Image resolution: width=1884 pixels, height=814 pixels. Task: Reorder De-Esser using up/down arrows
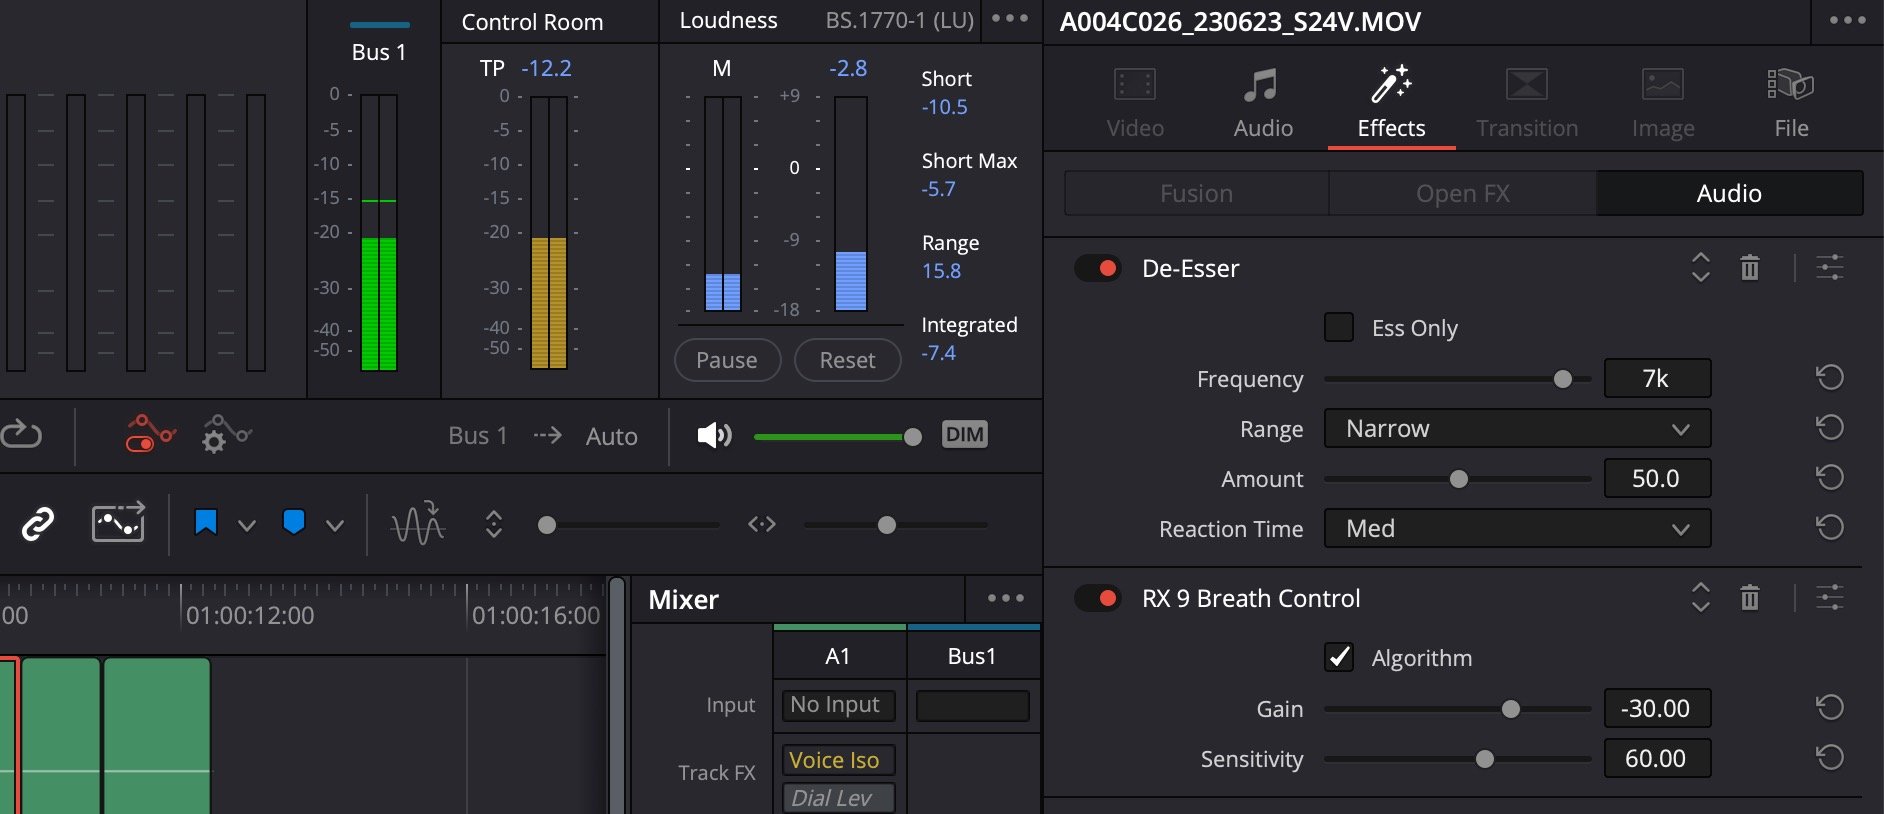click(x=1700, y=267)
